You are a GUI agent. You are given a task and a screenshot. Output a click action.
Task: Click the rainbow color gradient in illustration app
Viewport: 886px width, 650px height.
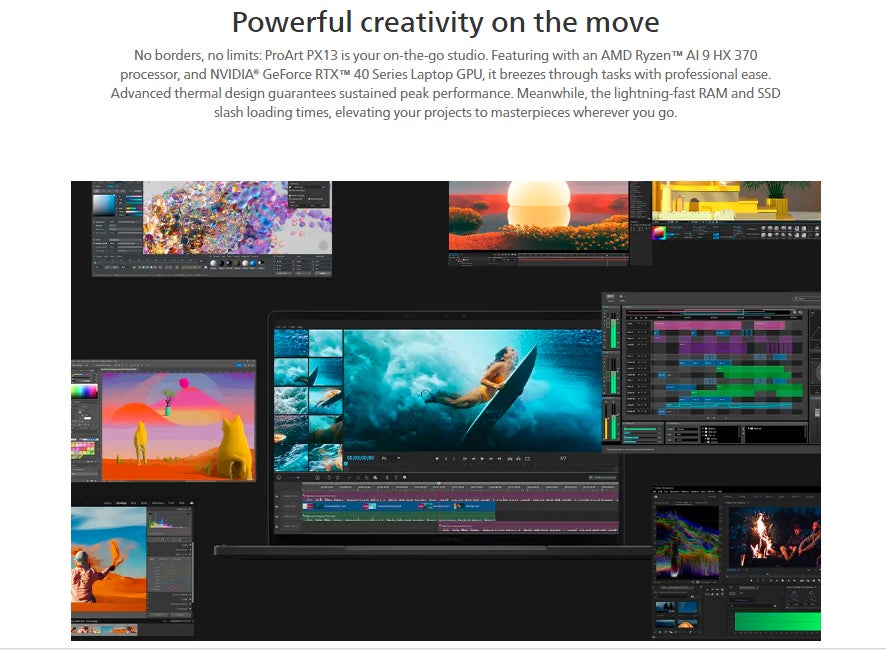point(84,391)
